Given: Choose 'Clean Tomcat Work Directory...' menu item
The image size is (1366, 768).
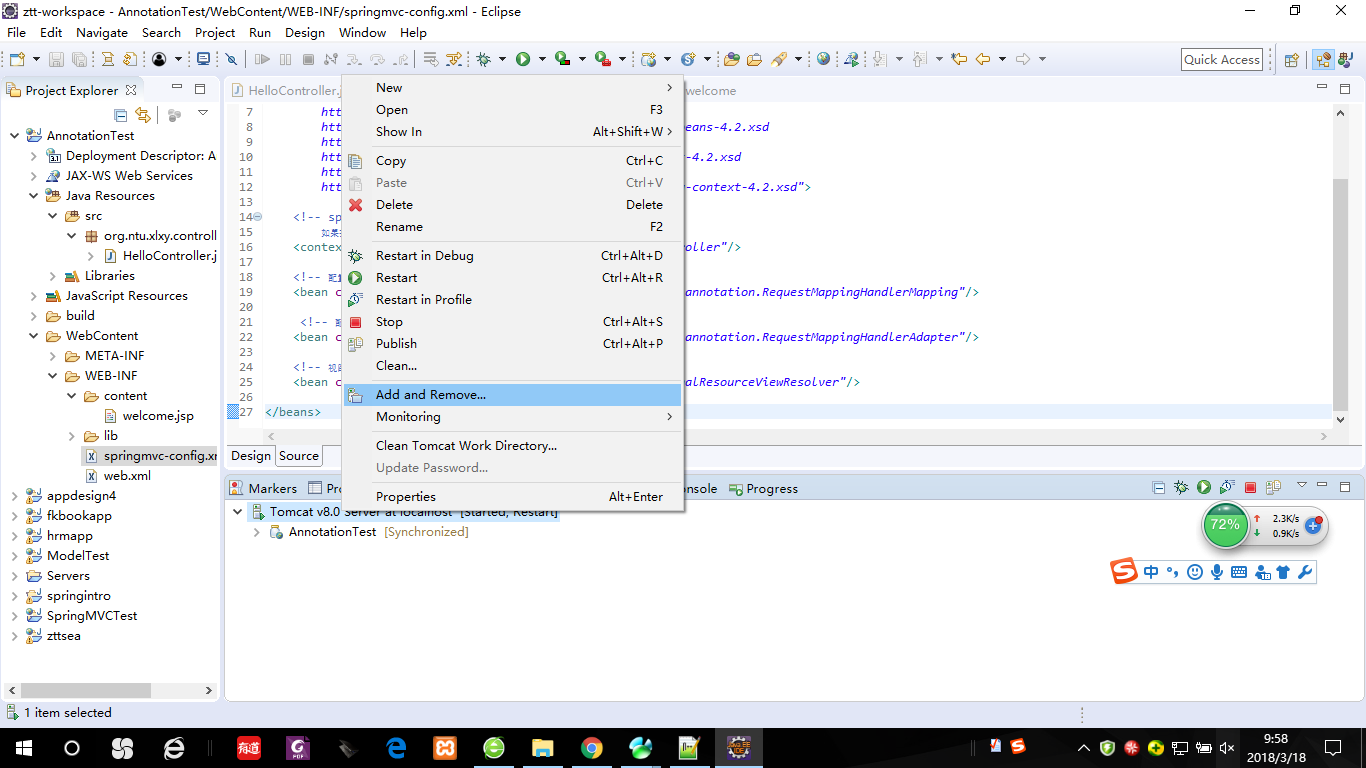Looking at the screenshot, I should point(512,446).
